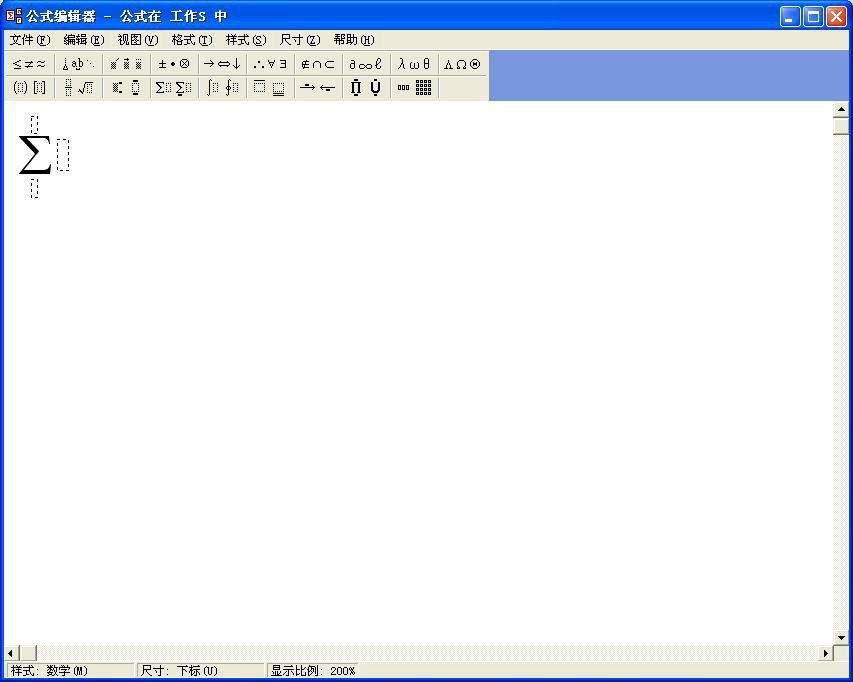Screen dimensions: 853x682
Task: Open the logical symbols palette (∴∀∃)
Action: coord(270,64)
